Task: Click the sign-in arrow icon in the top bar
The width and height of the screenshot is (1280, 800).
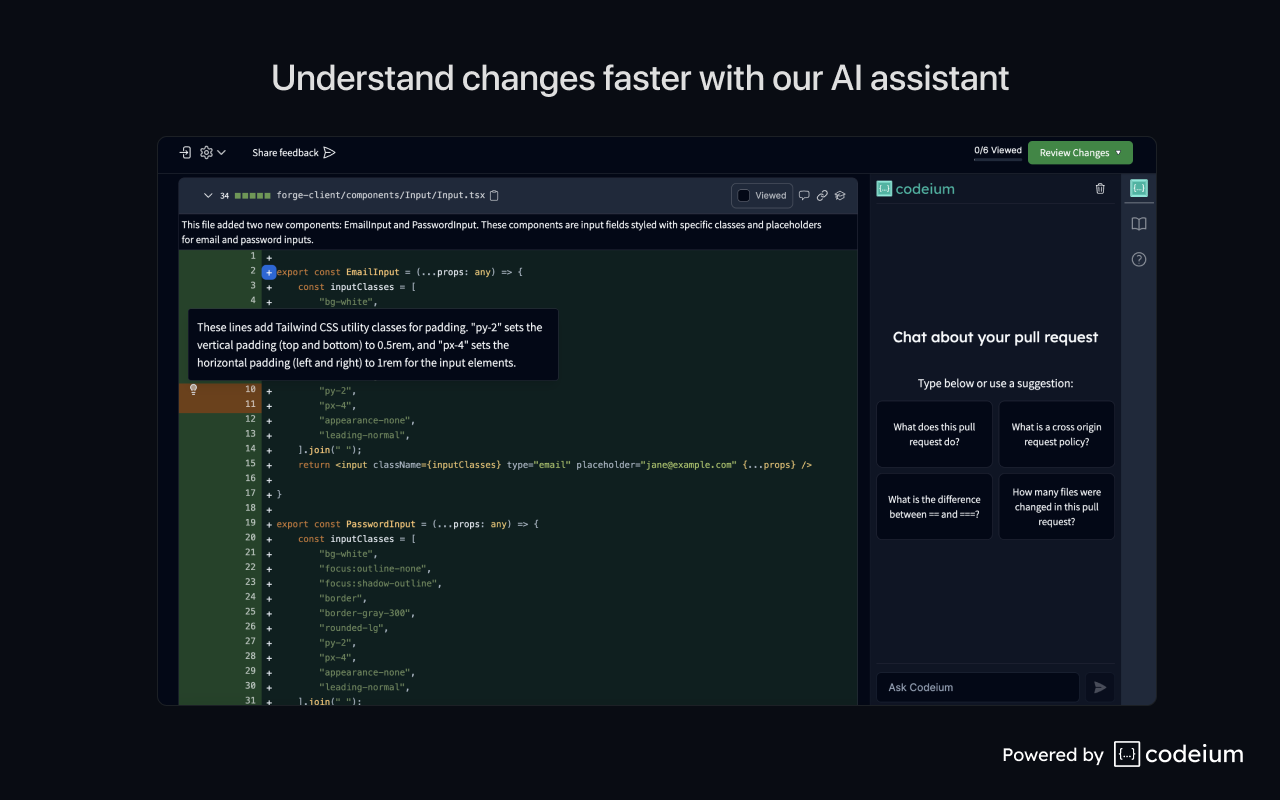Action: point(185,152)
